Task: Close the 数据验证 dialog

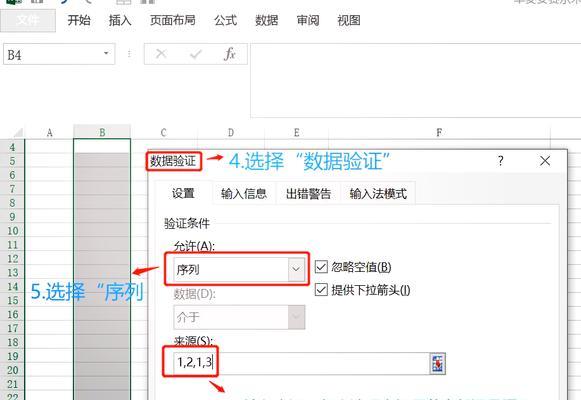Action: (x=545, y=161)
